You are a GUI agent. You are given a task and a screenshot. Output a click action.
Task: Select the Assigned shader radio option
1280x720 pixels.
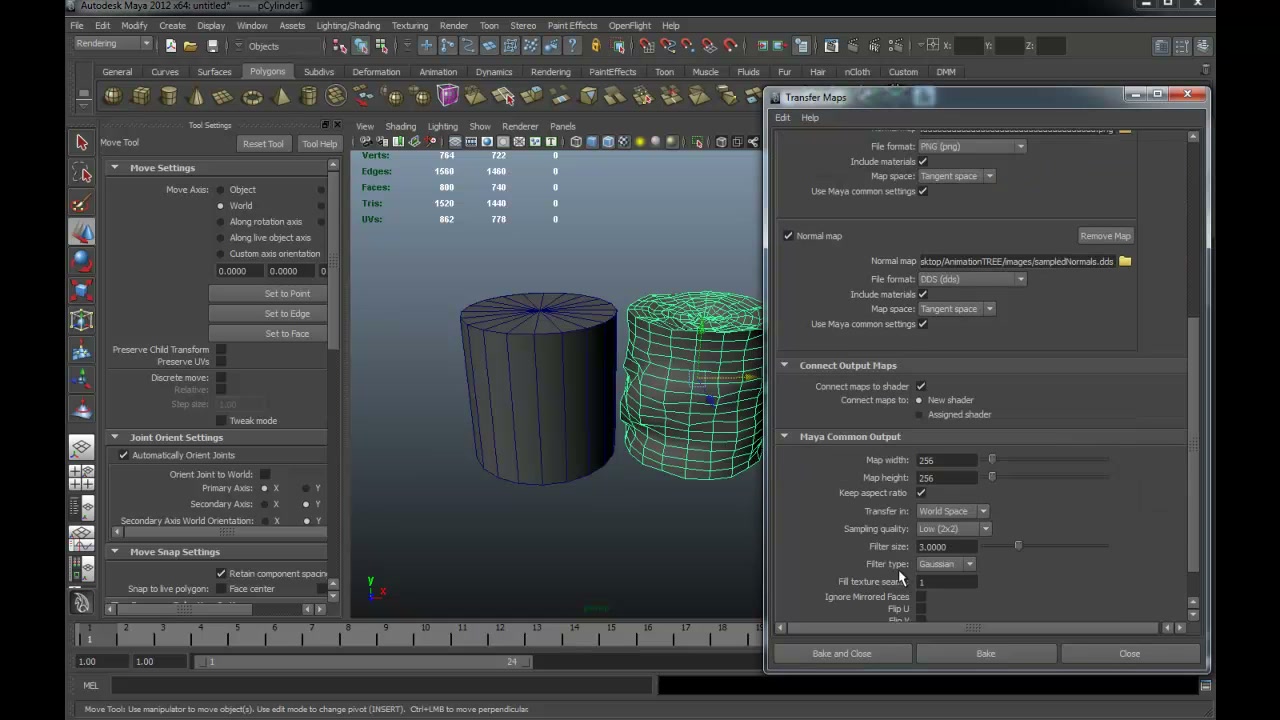click(x=919, y=414)
